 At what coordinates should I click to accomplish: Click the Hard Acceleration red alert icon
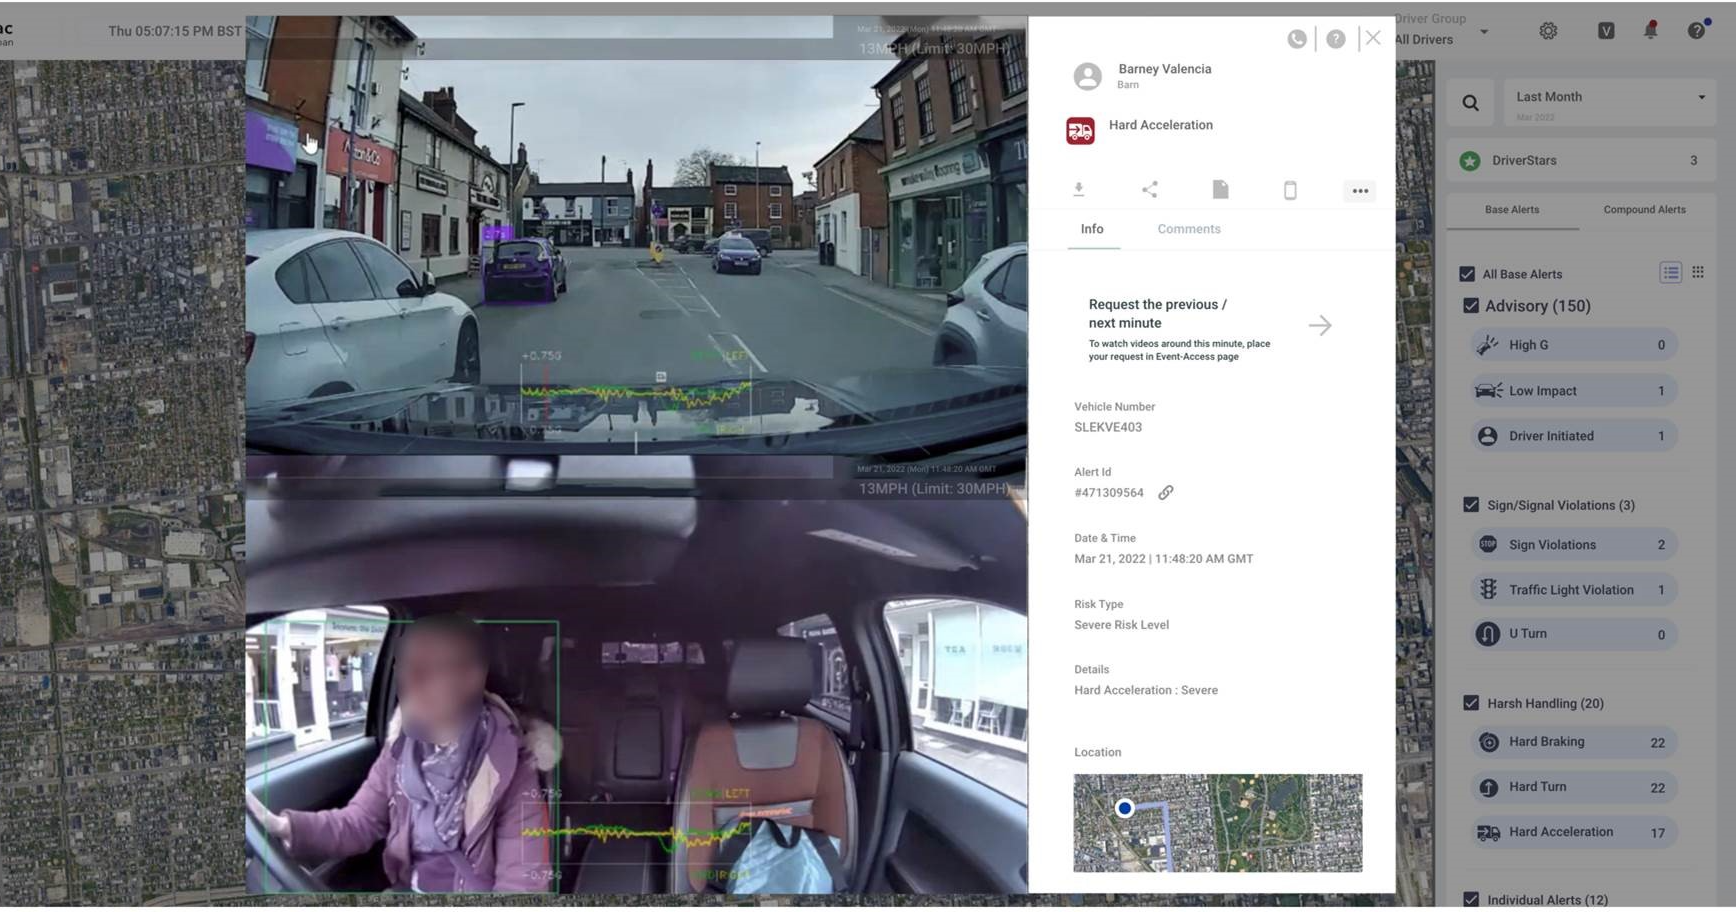point(1080,131)
